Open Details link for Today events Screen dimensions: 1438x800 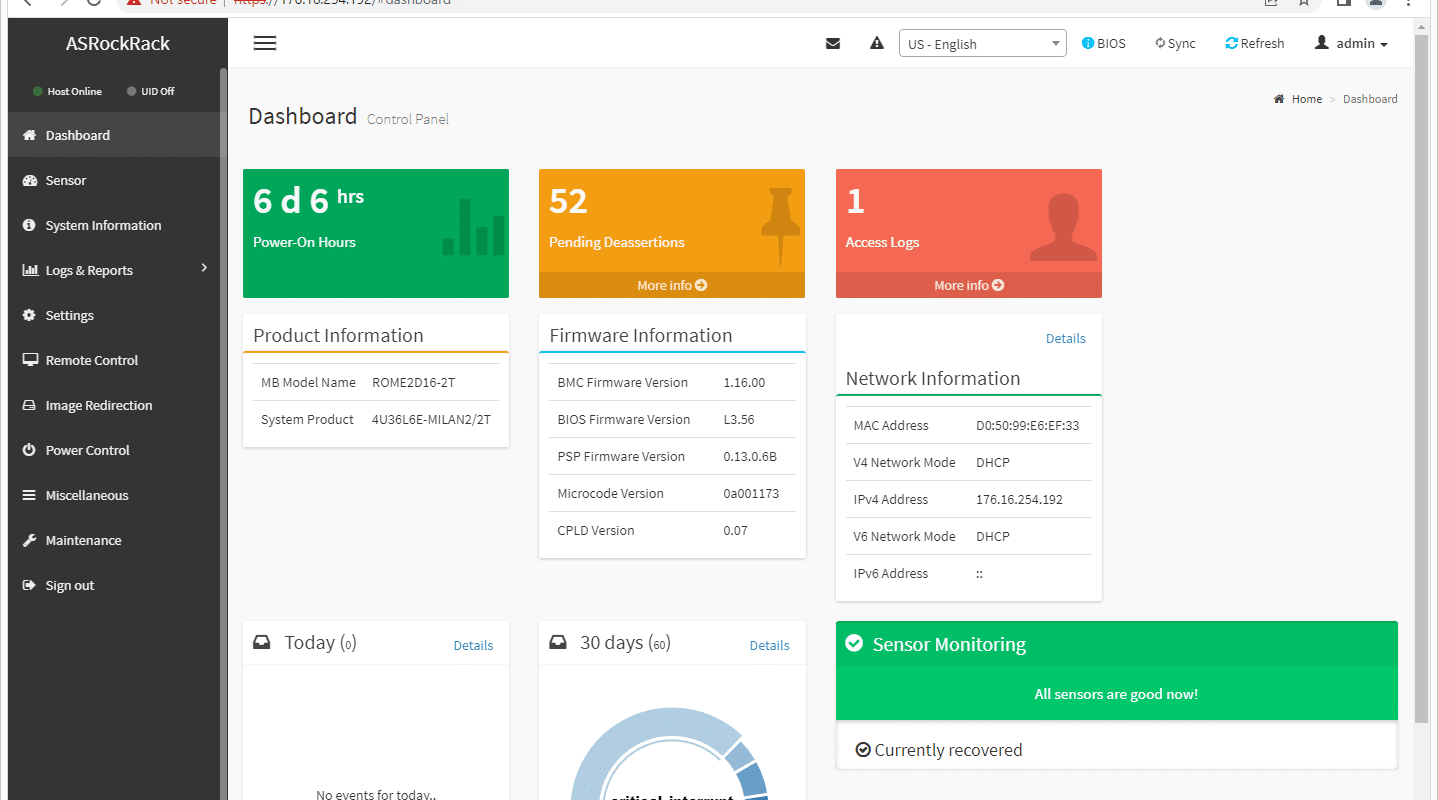pos(473,645)
